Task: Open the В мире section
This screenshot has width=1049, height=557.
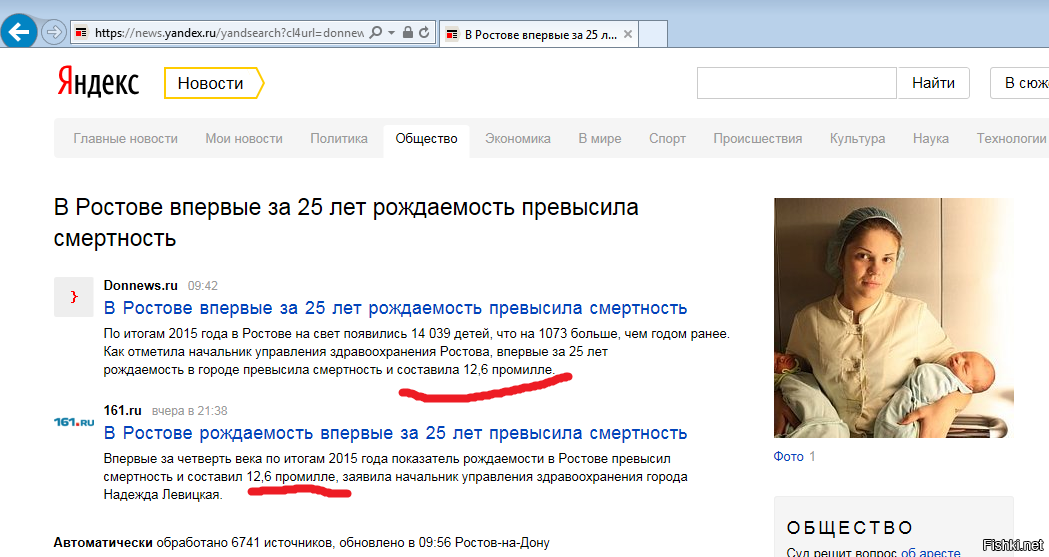Action: pyautogui.click(x=600, y=138)
